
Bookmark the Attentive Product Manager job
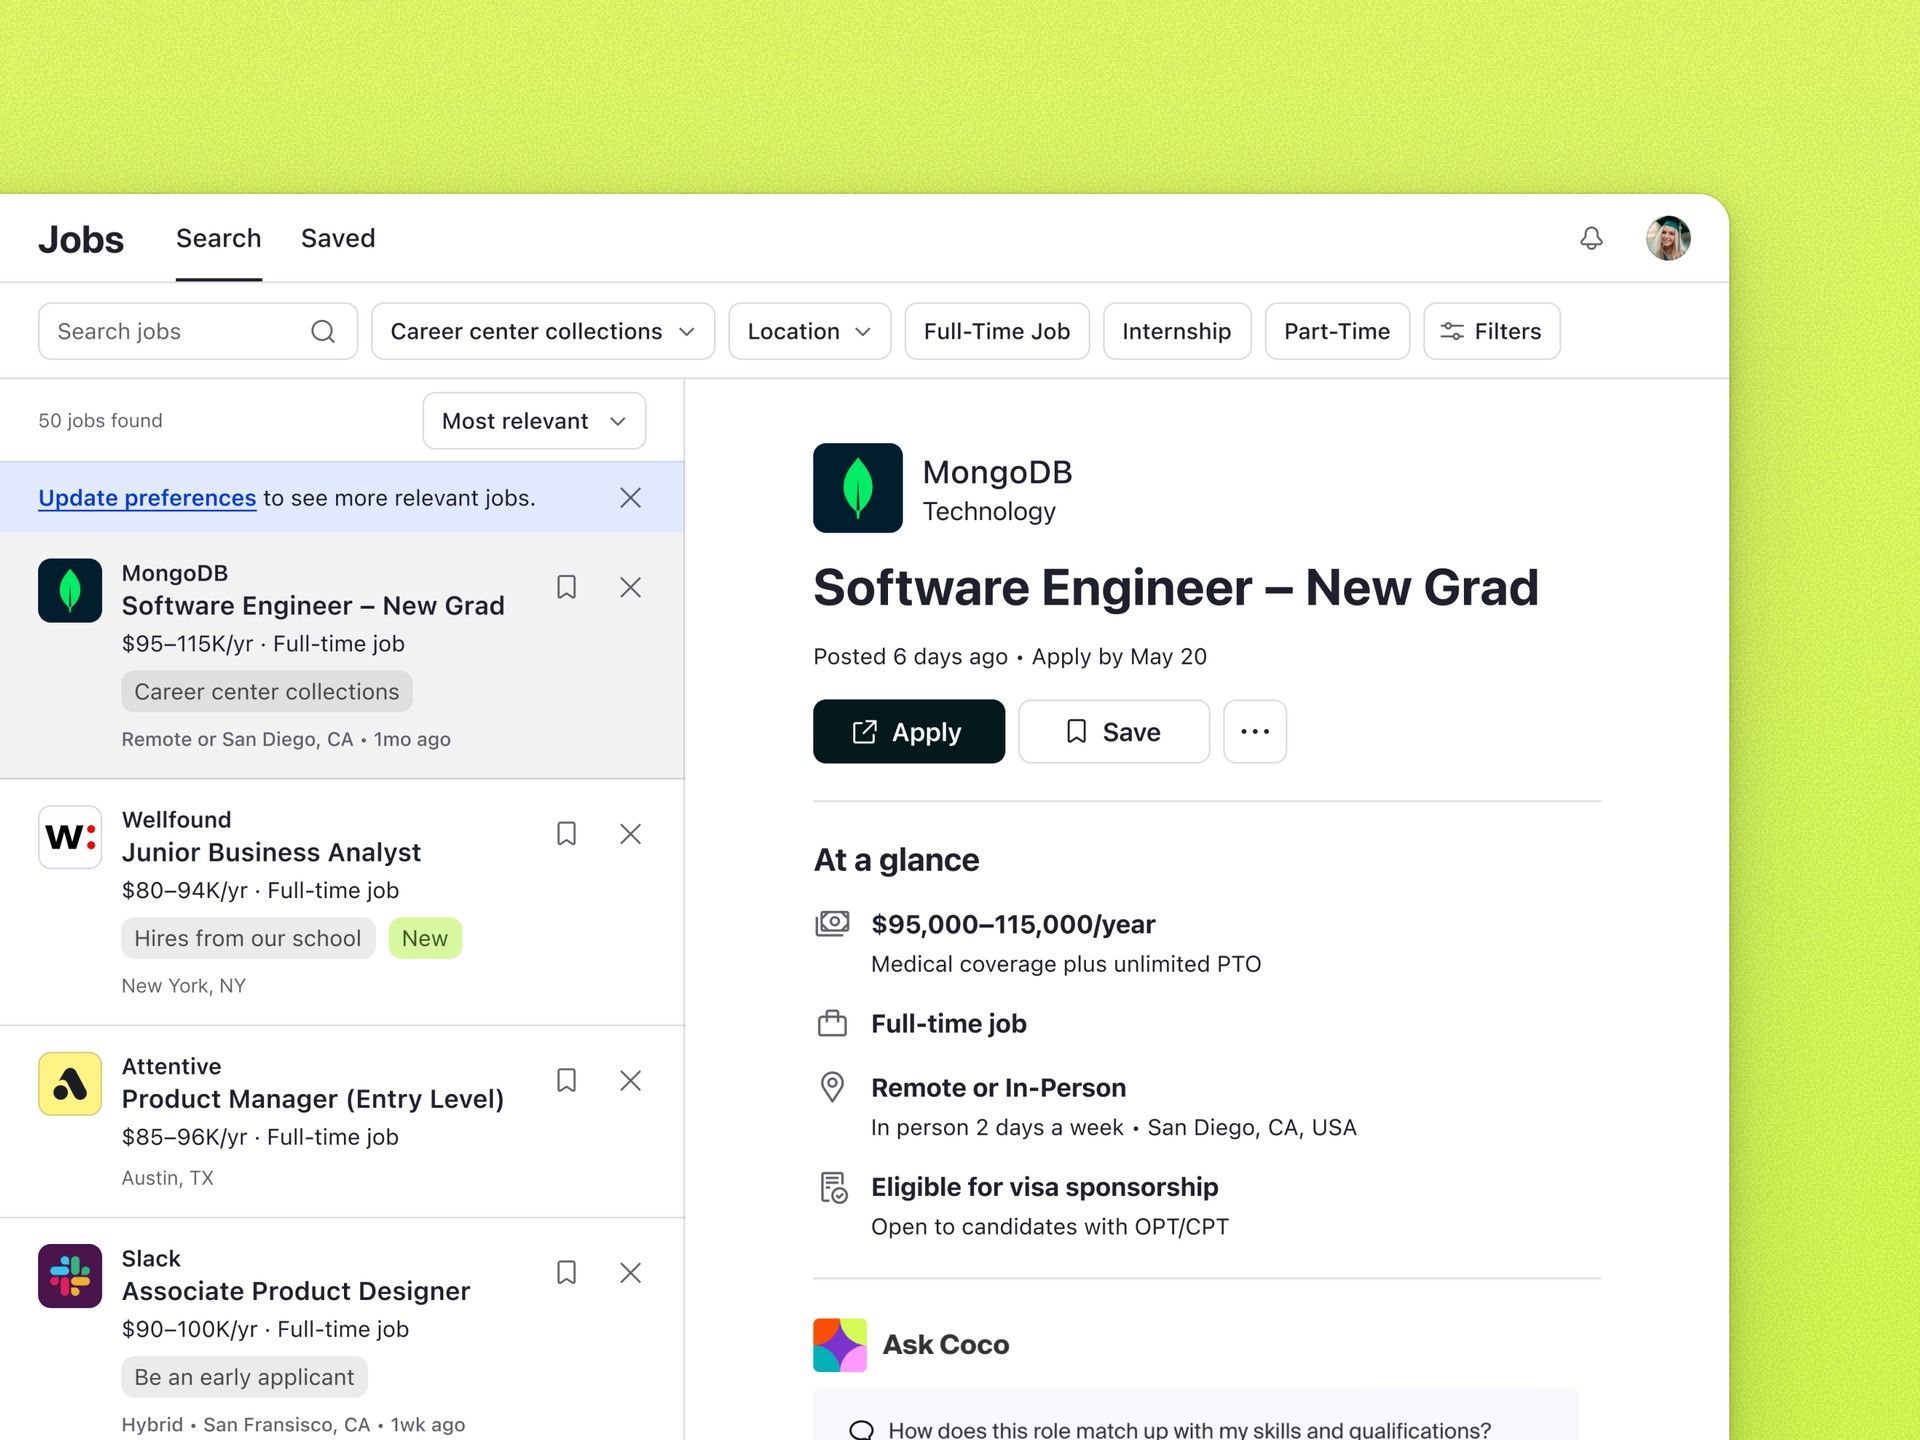[566, 1080]
